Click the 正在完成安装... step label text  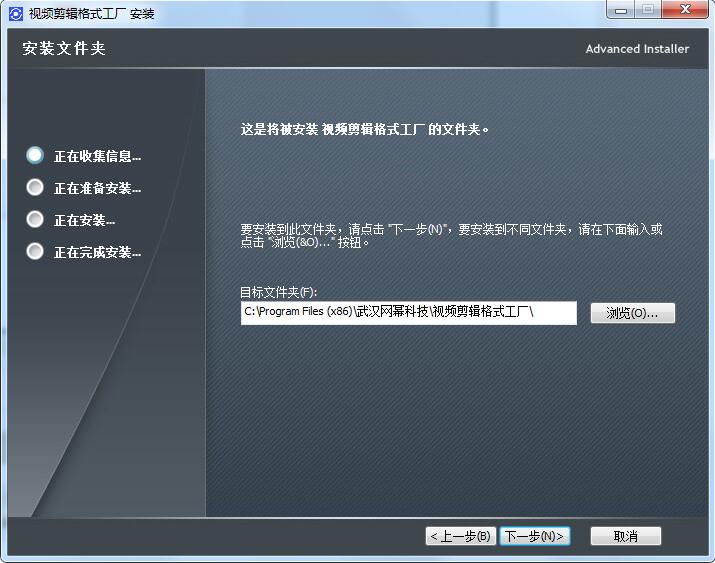click(97, 252)
